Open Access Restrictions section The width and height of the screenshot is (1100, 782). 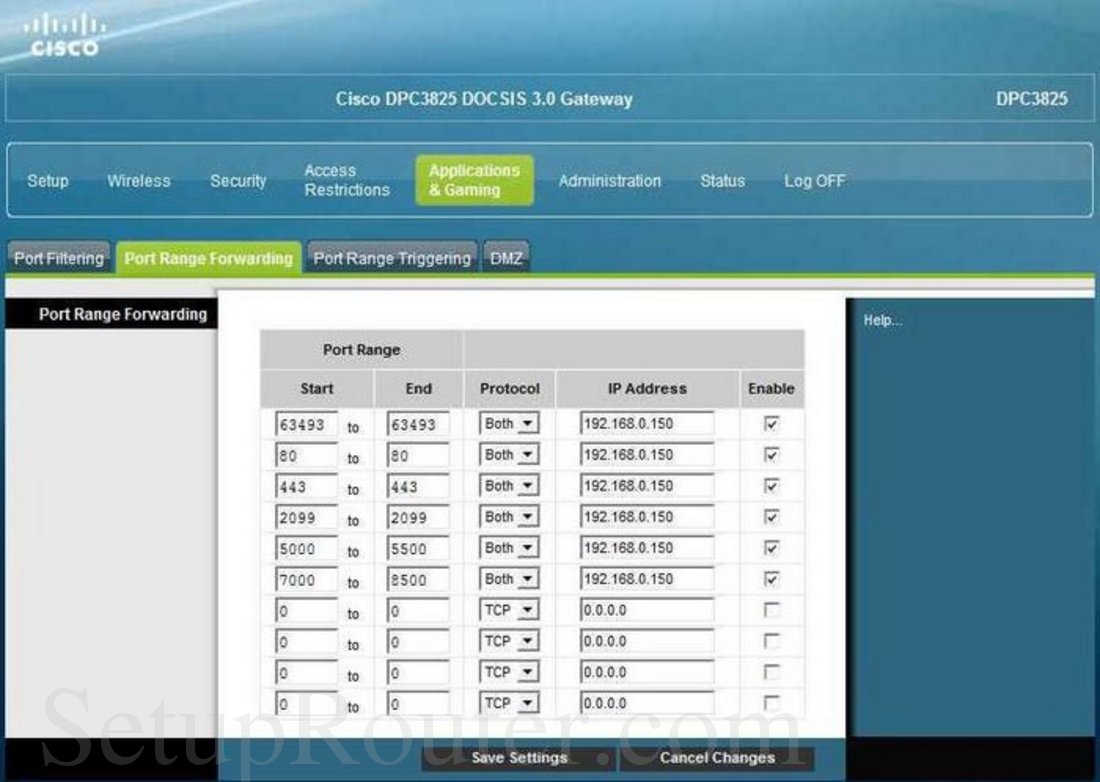click(346, 181)
